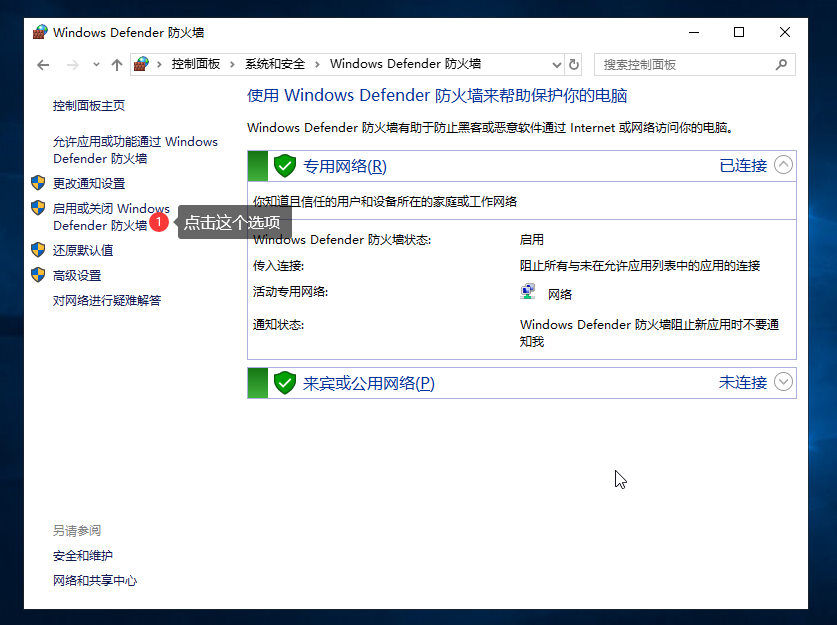Open 还原默认值 link

[83, 250]
